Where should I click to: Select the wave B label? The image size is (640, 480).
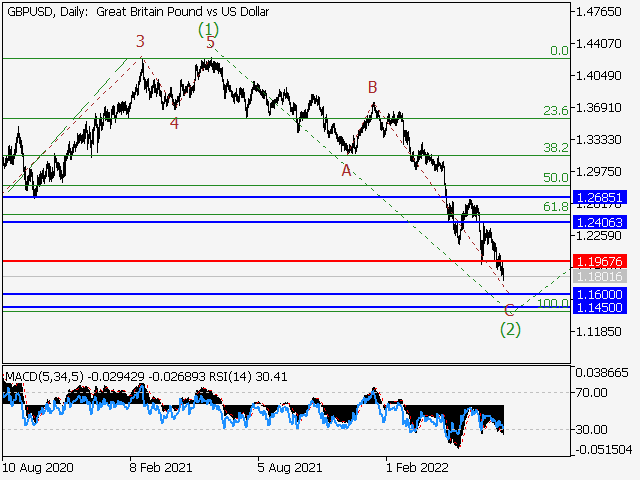pyautogui.click(x=372, y=87)
